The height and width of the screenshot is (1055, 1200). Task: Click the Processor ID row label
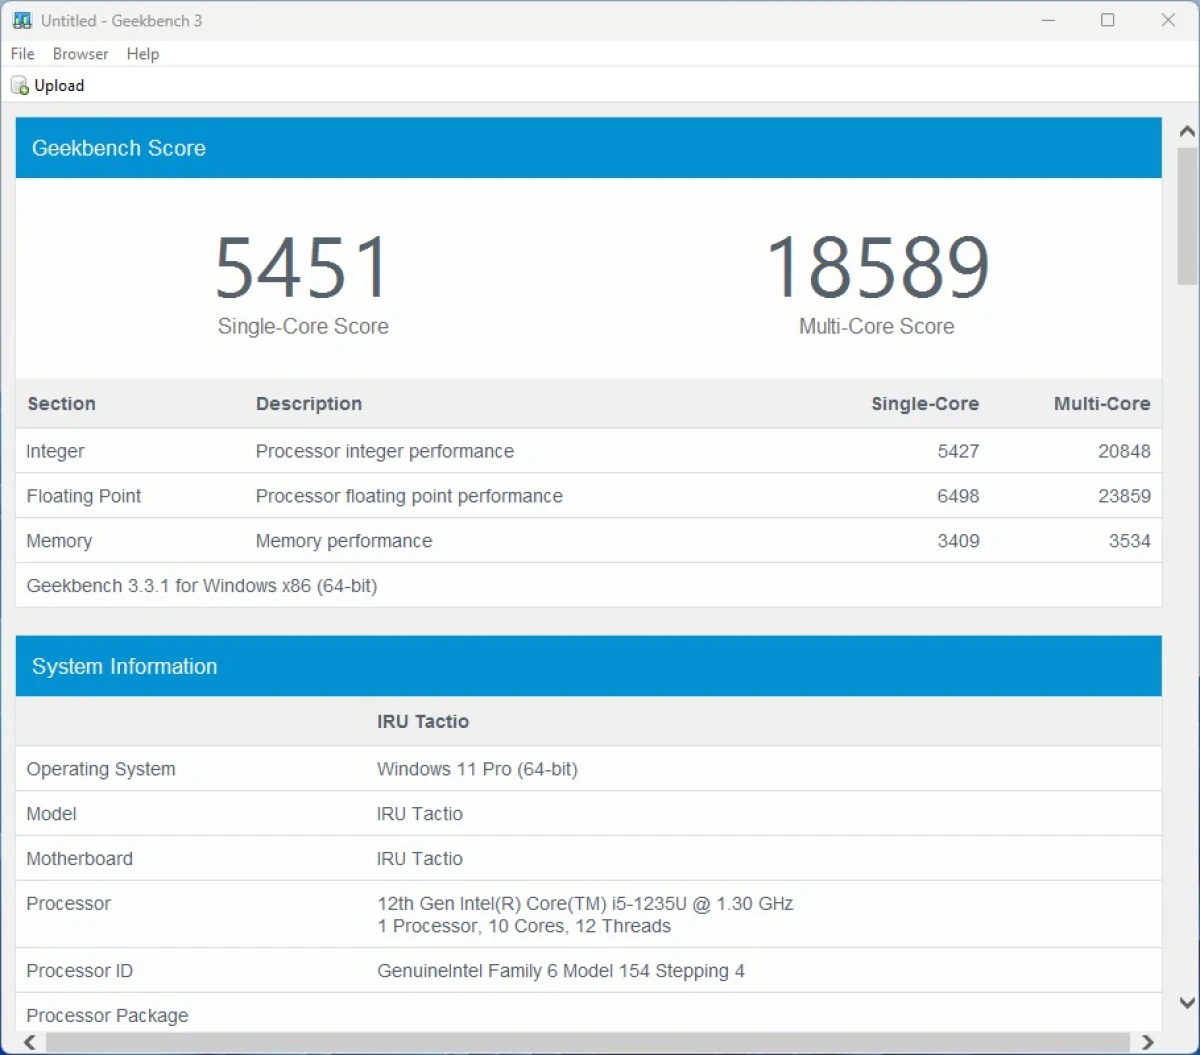(79, 971)
